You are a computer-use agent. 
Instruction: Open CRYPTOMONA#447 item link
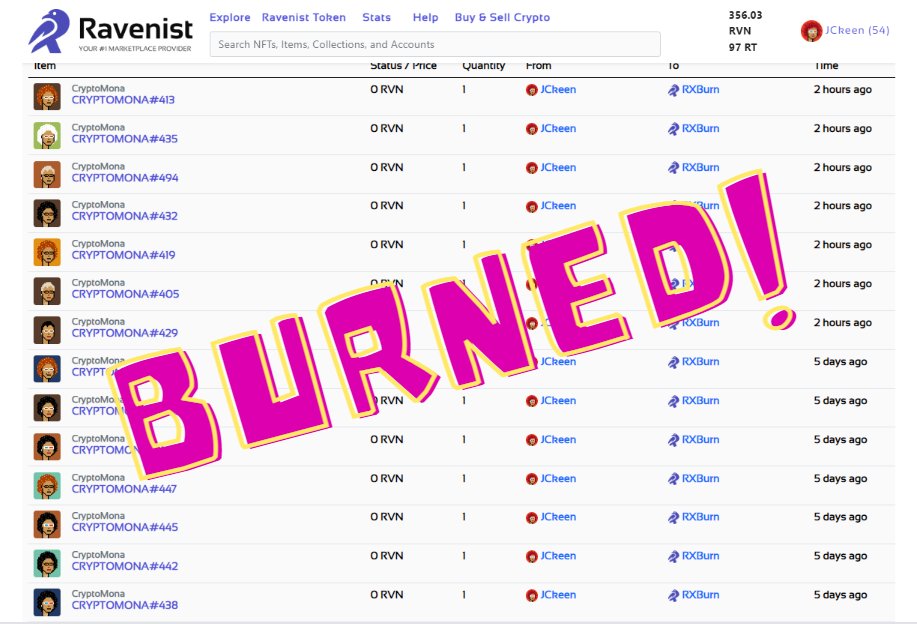[124, 489]
